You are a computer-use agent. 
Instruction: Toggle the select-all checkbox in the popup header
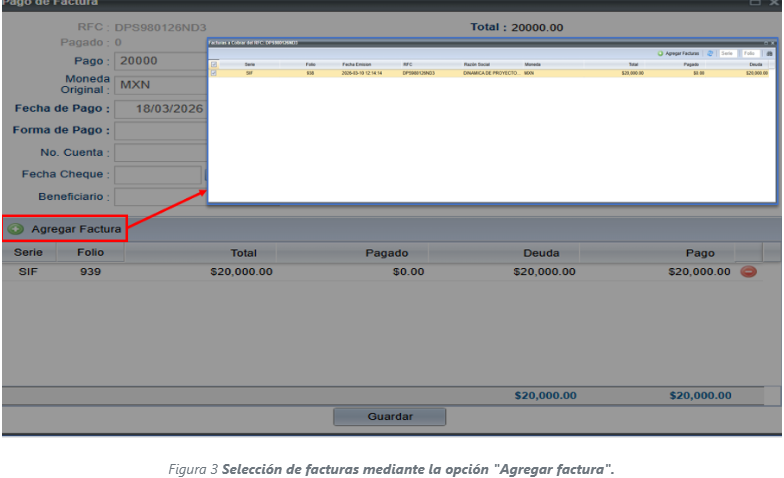point(214,63)
